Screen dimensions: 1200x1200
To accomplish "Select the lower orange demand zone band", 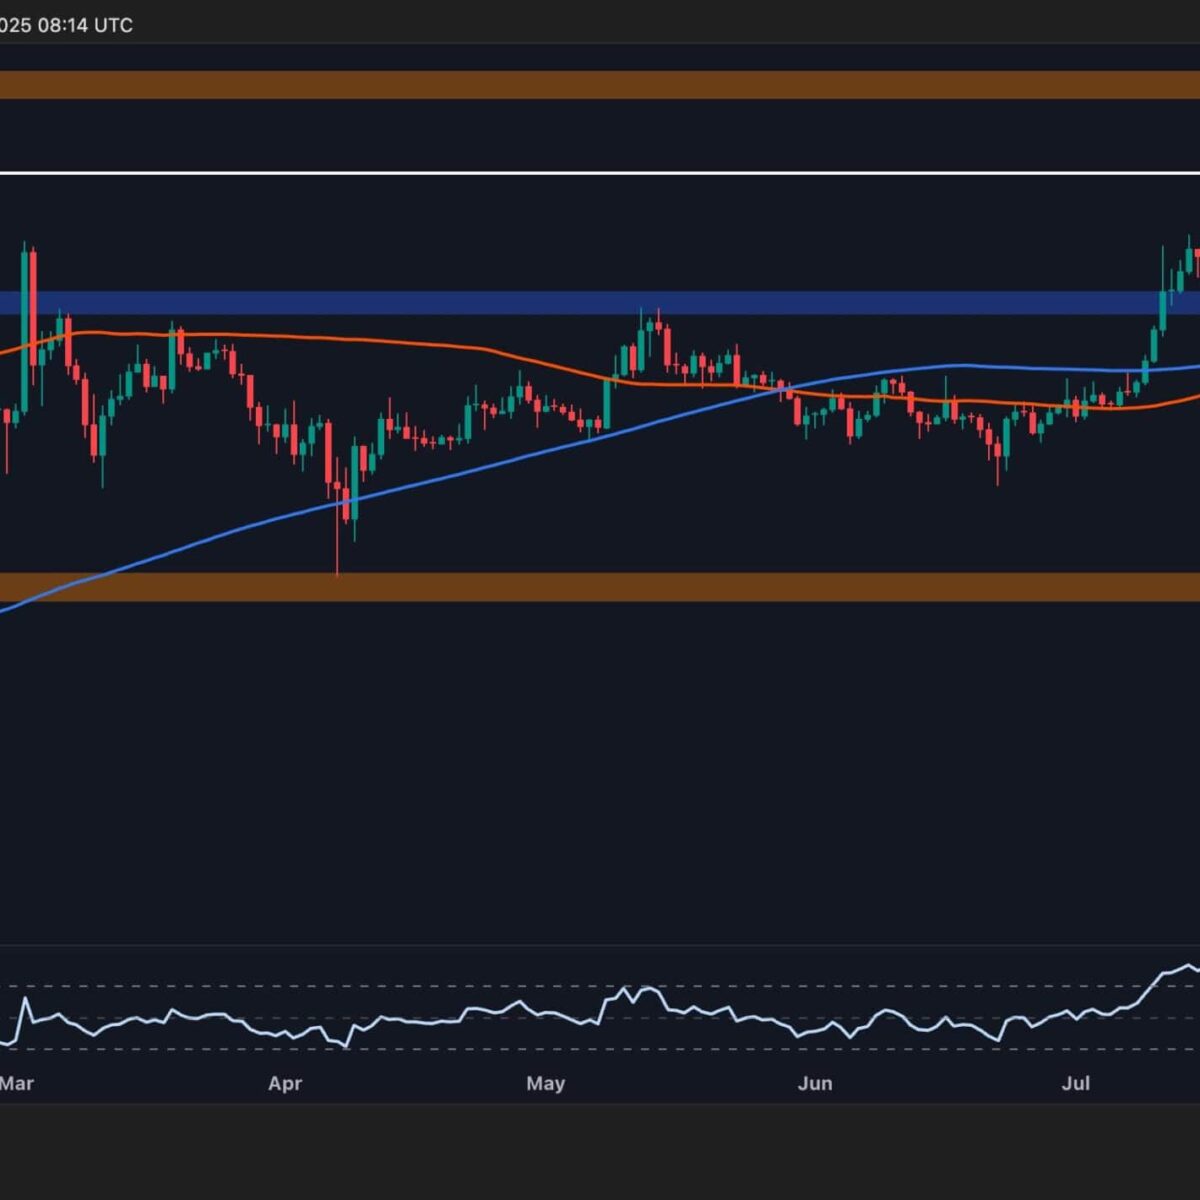I will pyautogui.click(x=600, y=587).
